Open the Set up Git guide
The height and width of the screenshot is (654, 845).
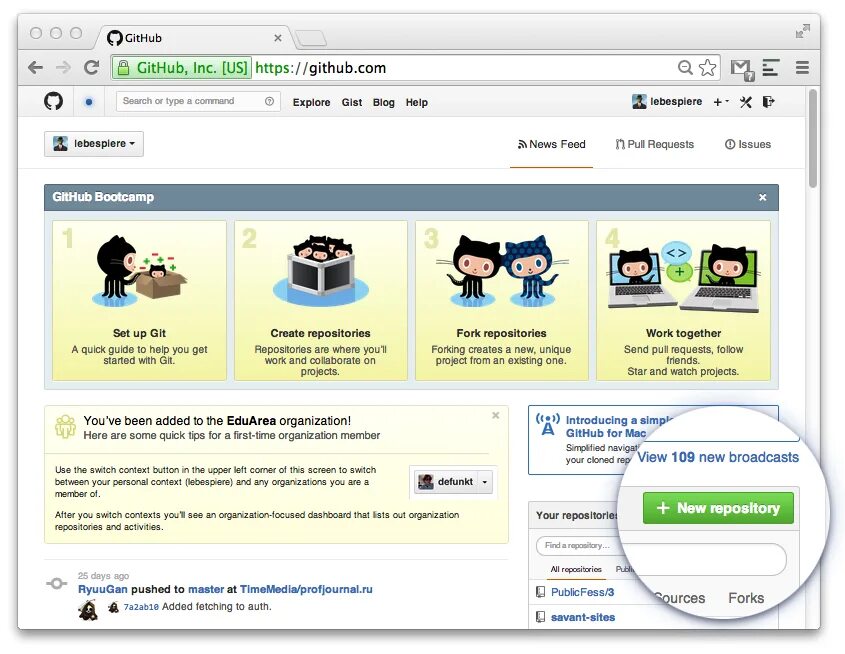(139, 301)
